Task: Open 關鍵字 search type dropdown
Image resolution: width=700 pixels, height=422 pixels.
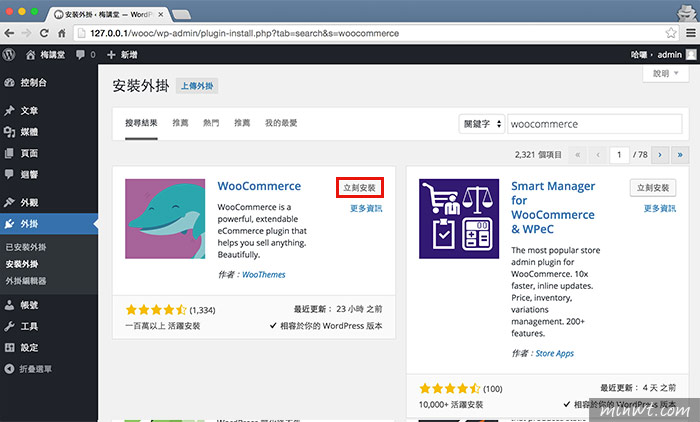Action: click(482, 124)
